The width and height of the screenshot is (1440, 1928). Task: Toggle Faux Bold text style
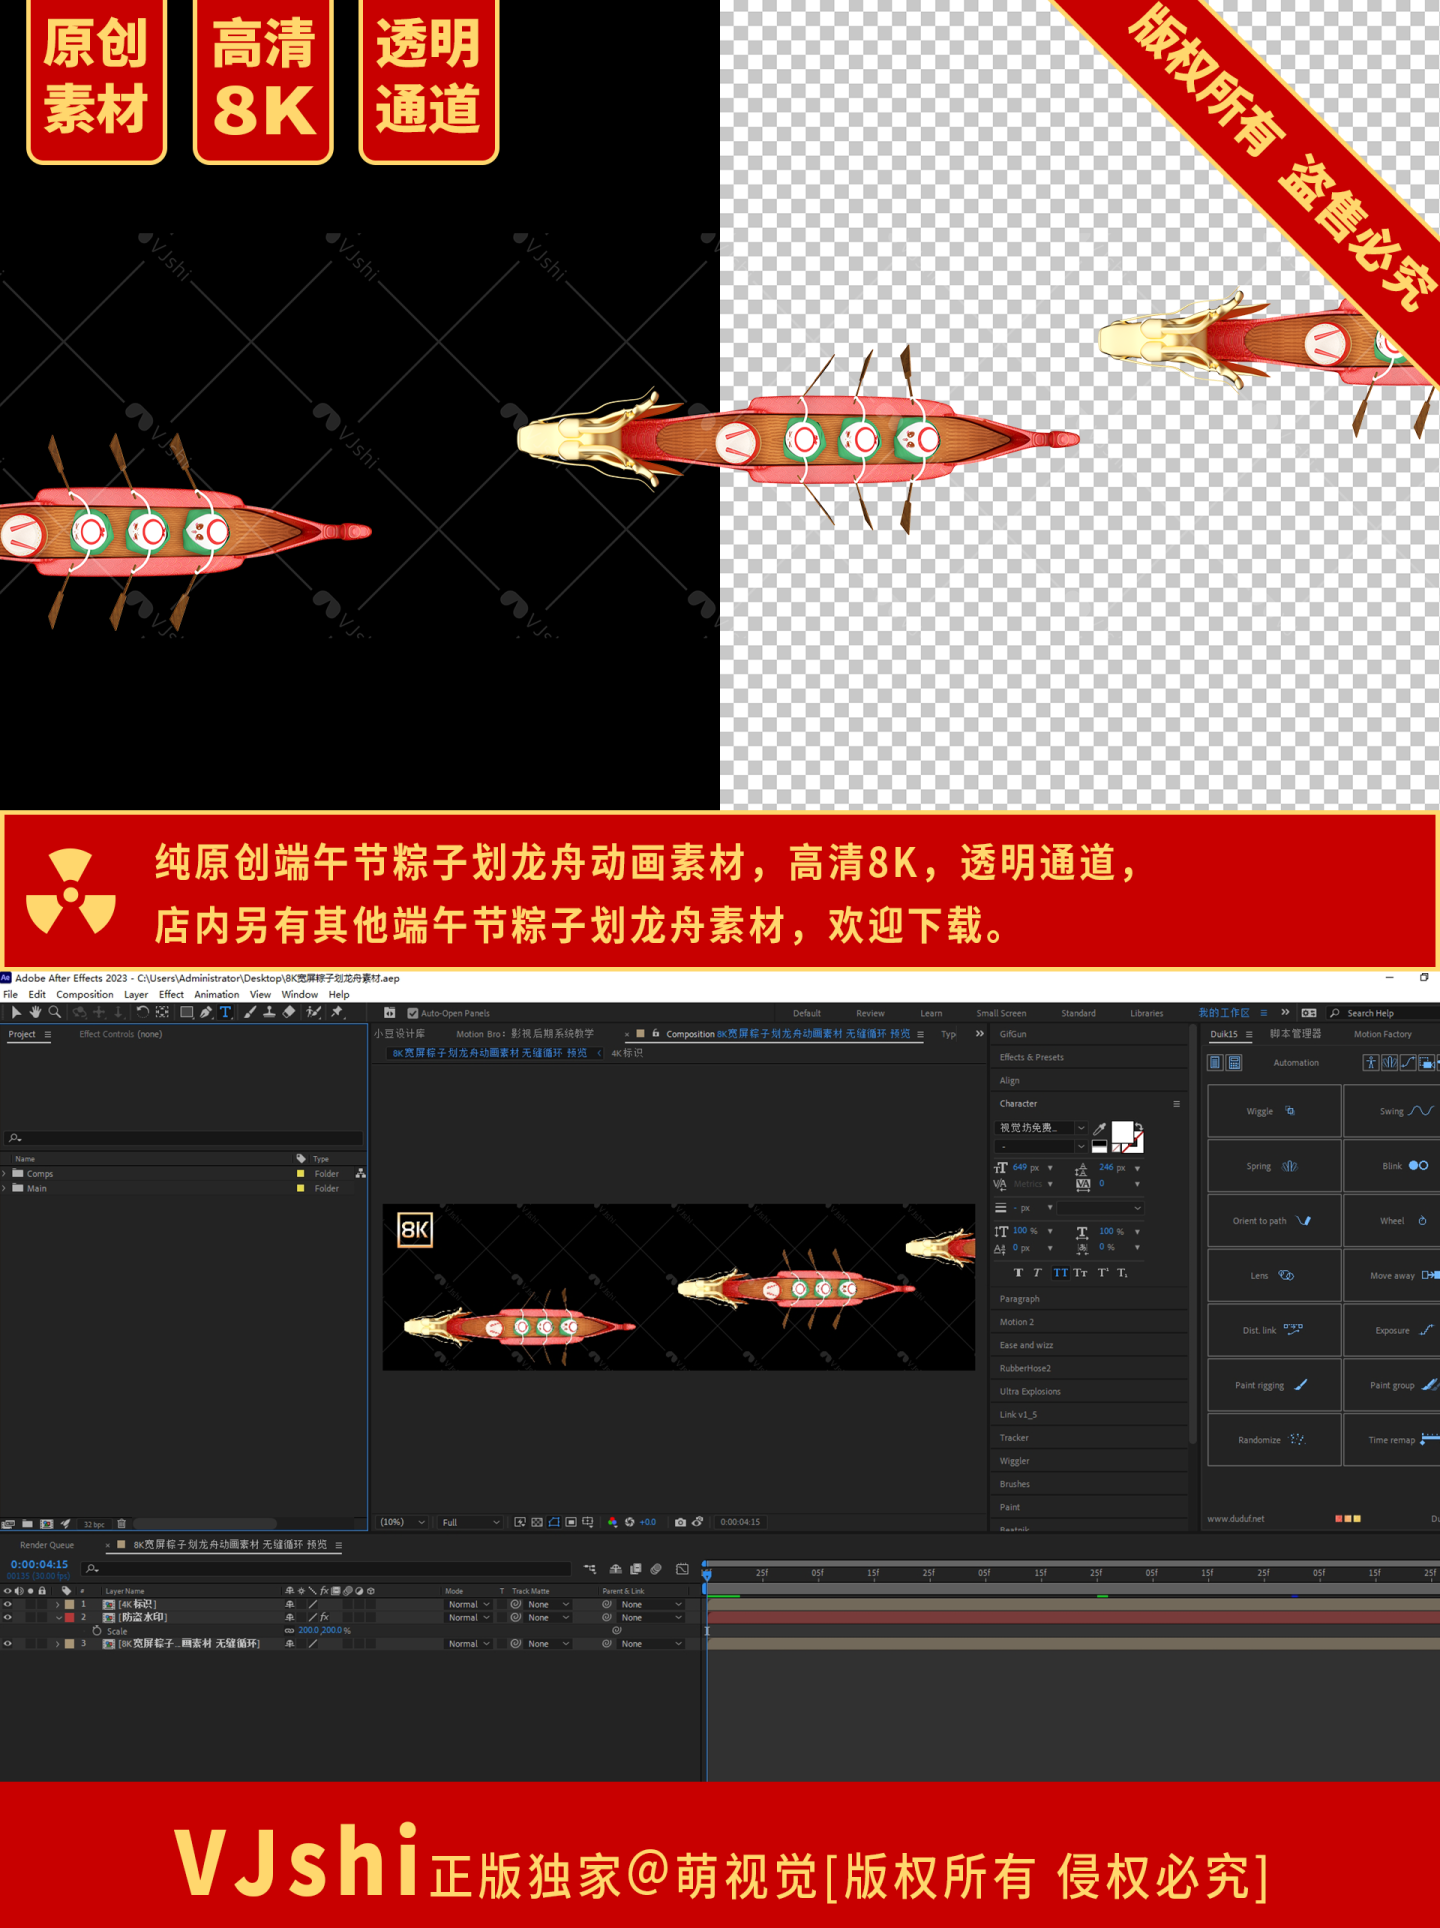(x=1018, y=1273)
